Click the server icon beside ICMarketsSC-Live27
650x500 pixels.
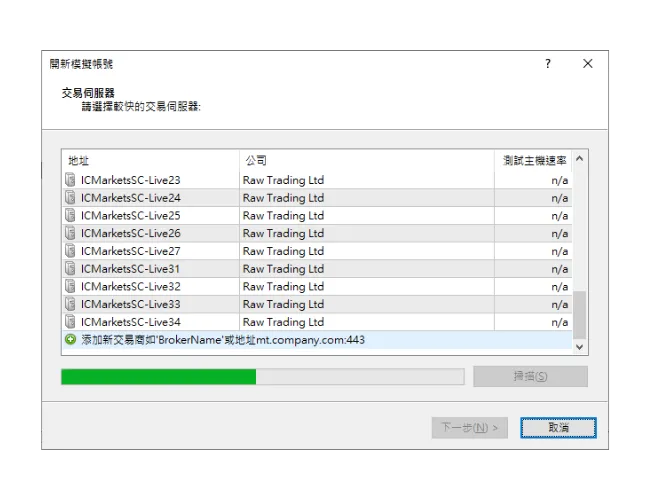pyautogui.click(x=70, y=251)
